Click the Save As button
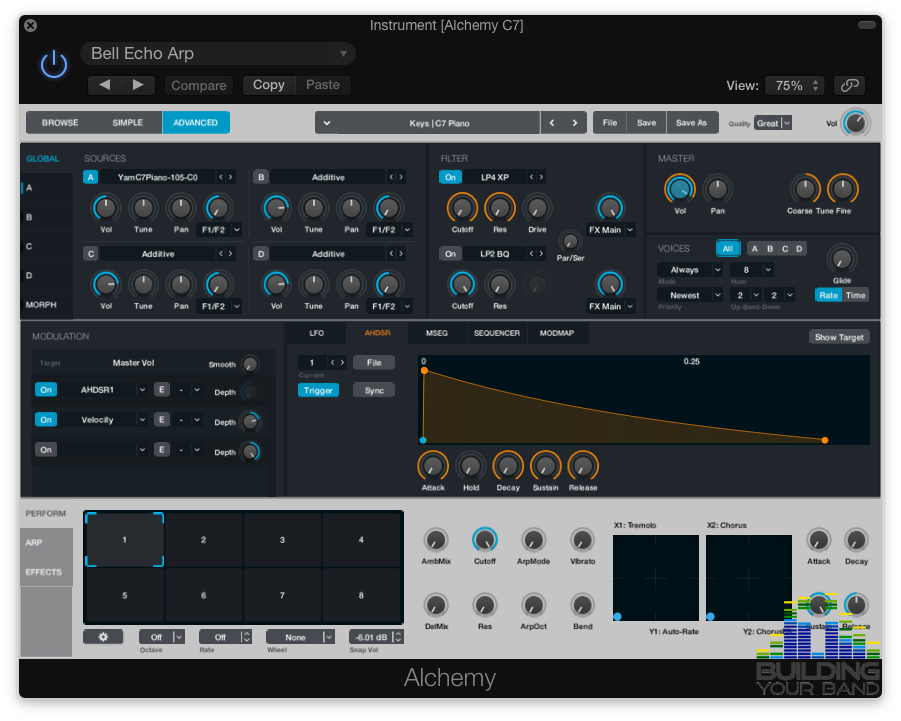 pyautogui.click(x=691, y=123)
